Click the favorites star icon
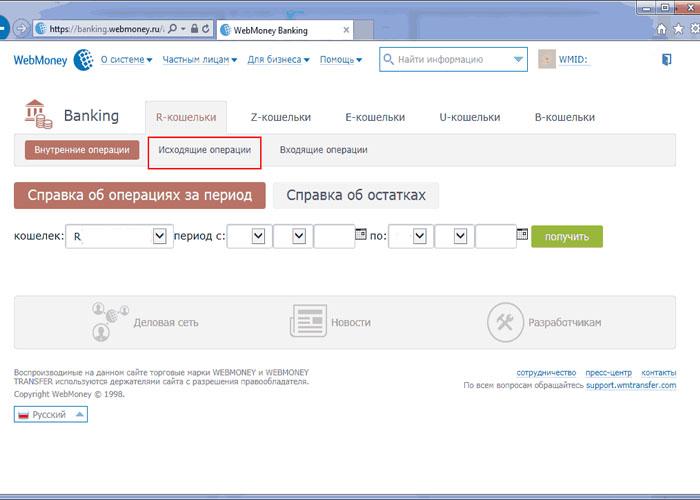The width and height of the screenshot is (700, 500). (x=678, y=29)
